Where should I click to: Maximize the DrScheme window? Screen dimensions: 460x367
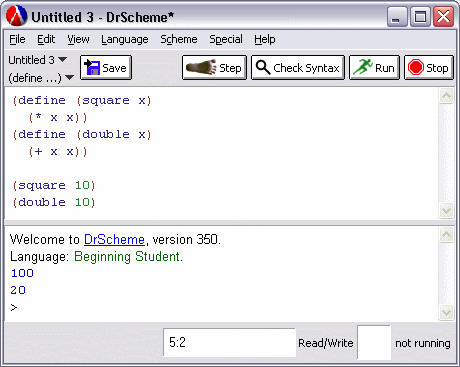(420, 16)
